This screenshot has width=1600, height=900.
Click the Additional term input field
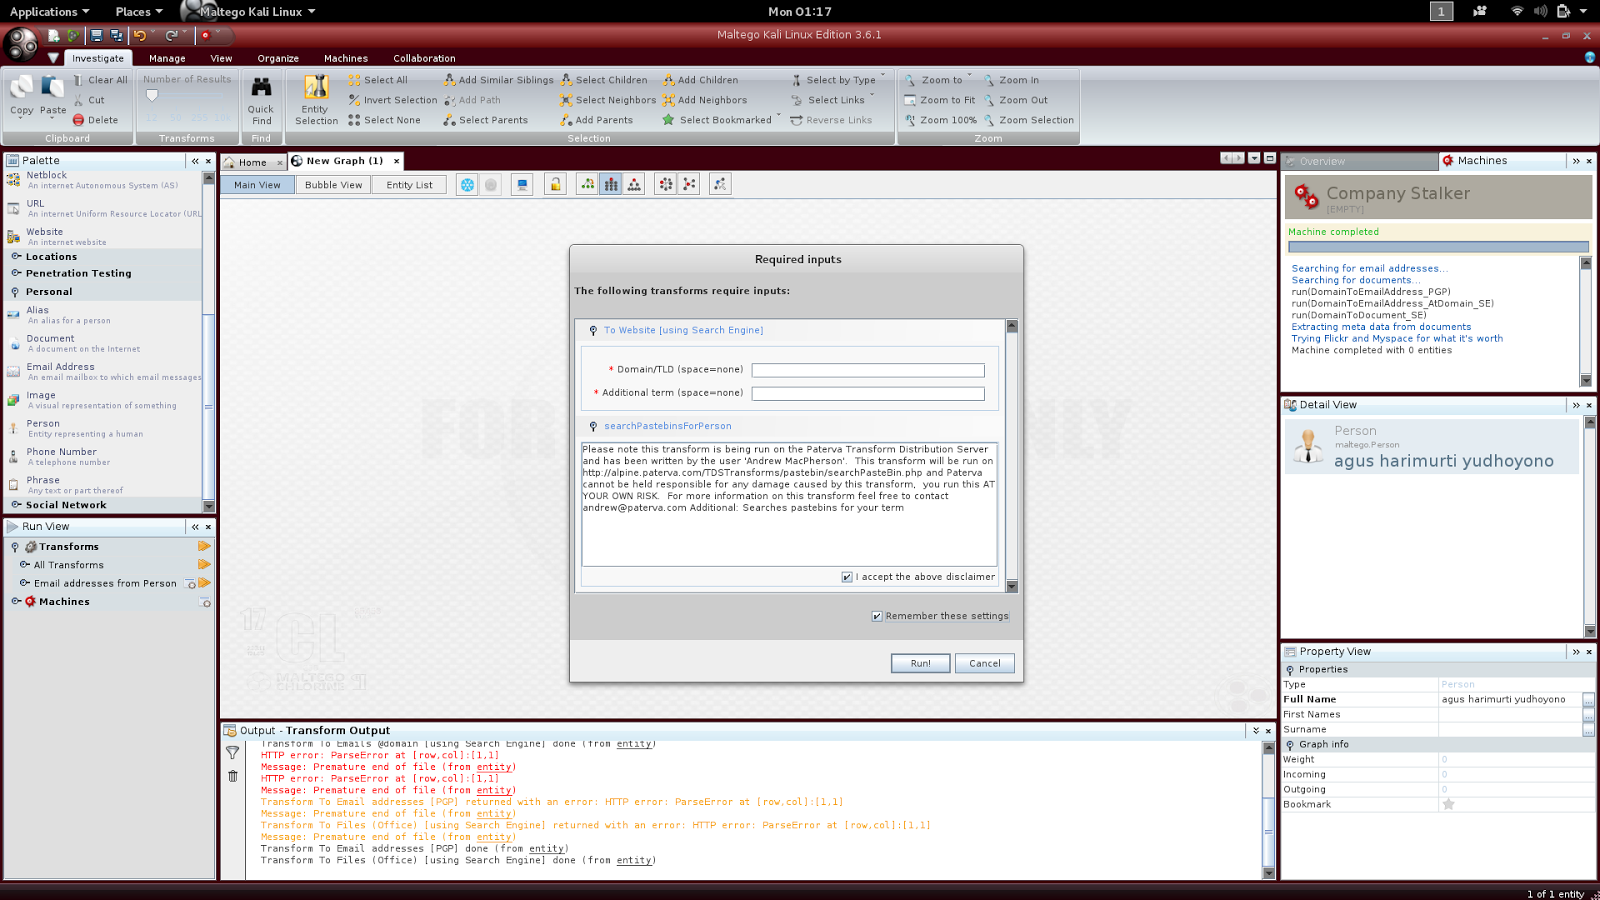coord(868,394)
